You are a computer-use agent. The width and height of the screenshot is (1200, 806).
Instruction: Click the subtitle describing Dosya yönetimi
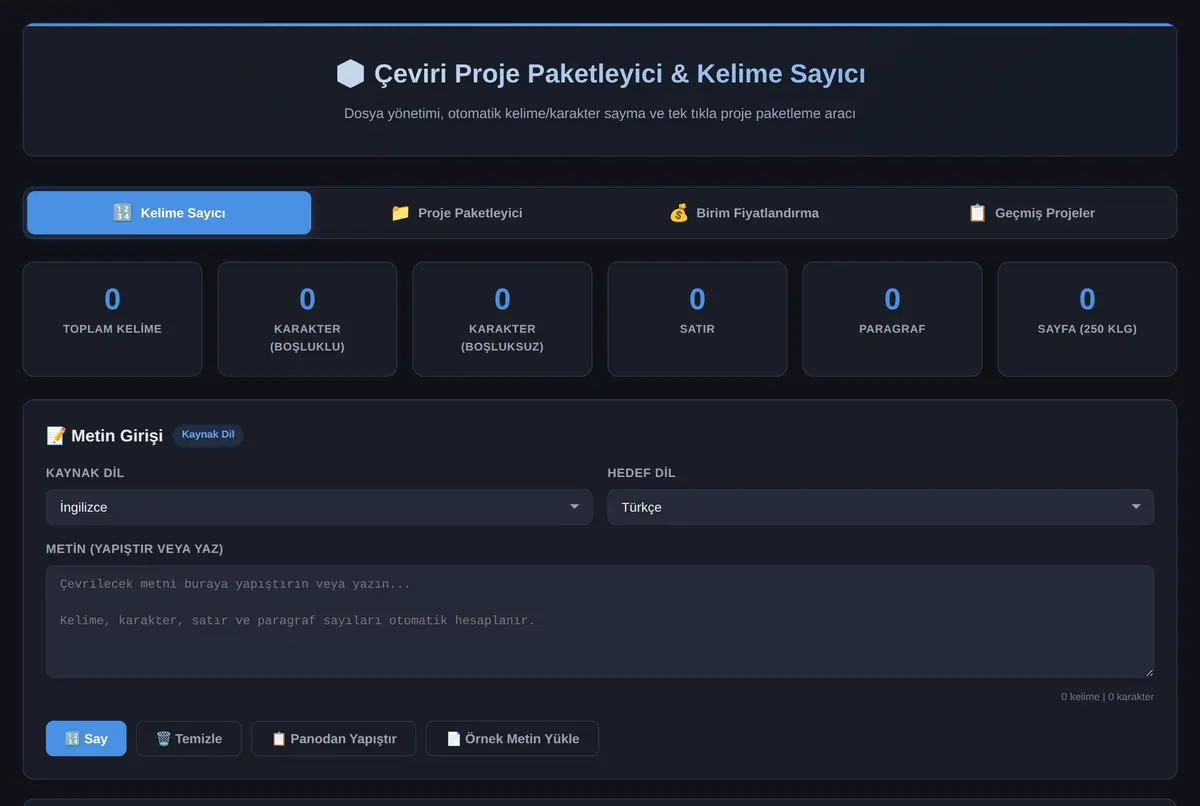pos(600,114)
